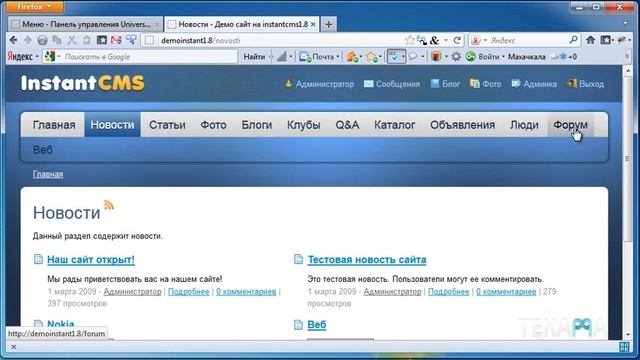This screenshot has height=360, width=640.
Task: Click the checkmark icon in Yandex bar
Action: pos(394,57)
